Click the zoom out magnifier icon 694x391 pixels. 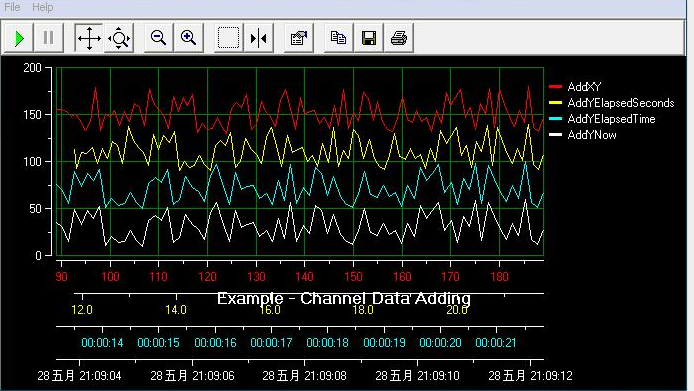pyautogui.click(x=158, y=38)
